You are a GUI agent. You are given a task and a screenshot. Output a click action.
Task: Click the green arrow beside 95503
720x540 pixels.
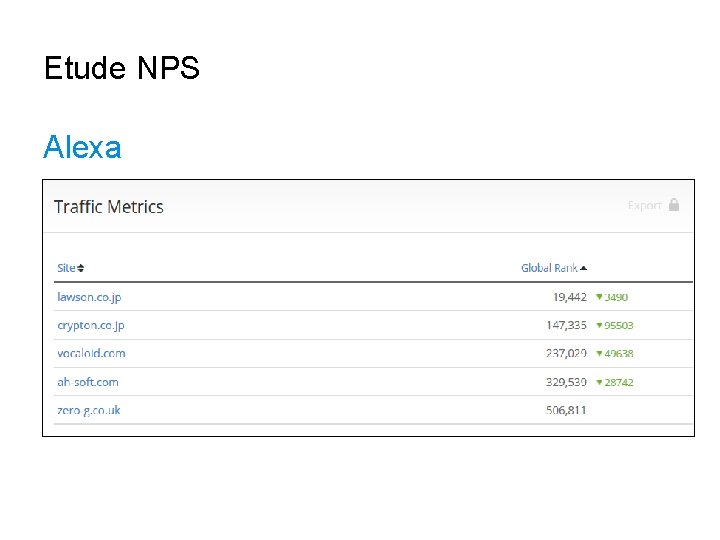click(x=599, y=325)
